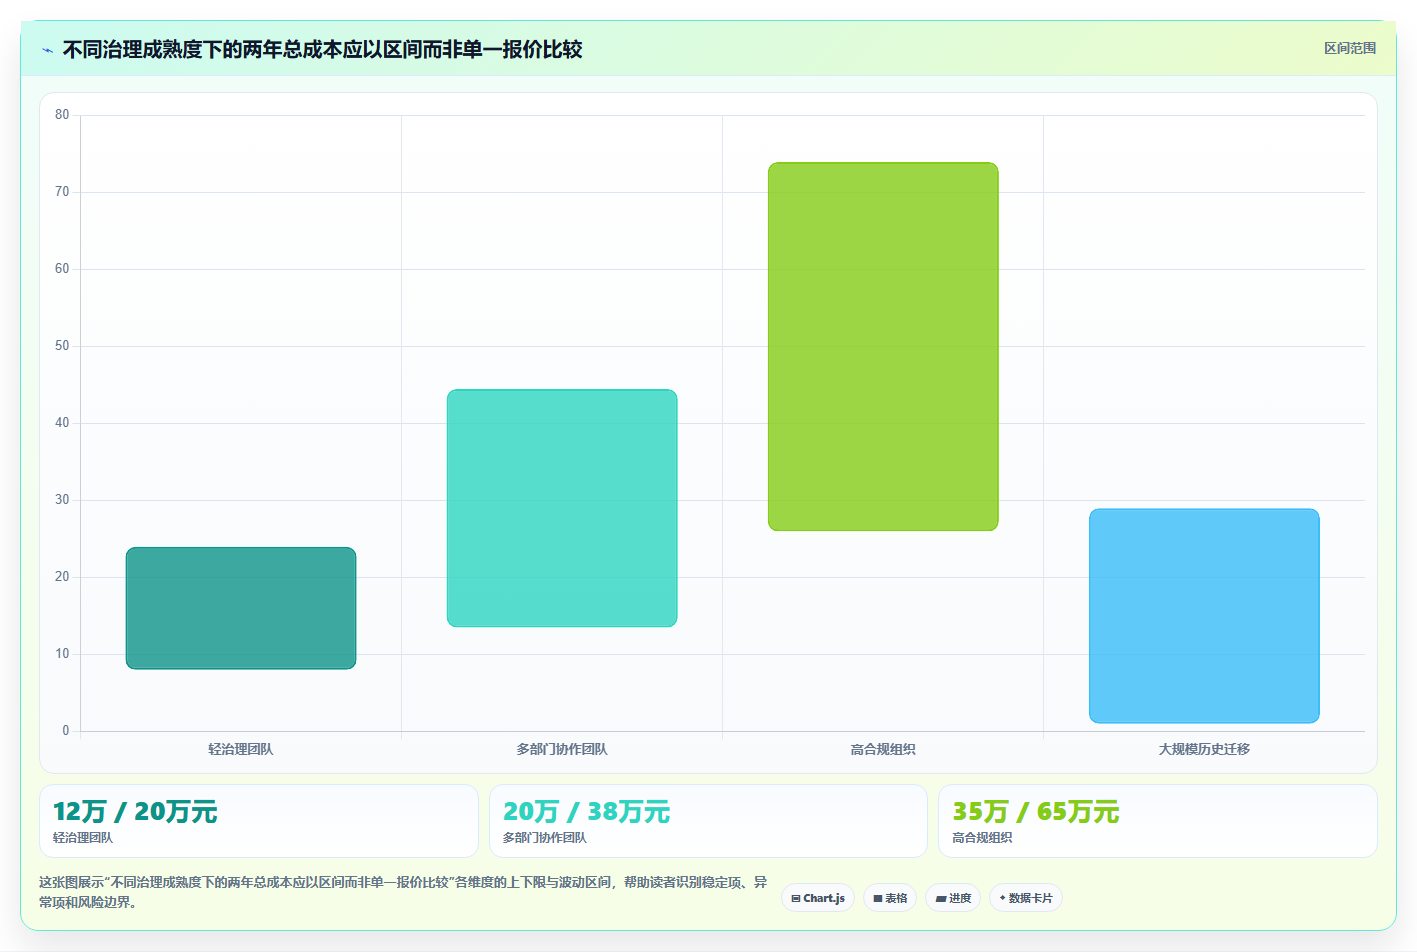
Task: Click the 区间范围 label at top right
Action: click(x=1350, y=48)
